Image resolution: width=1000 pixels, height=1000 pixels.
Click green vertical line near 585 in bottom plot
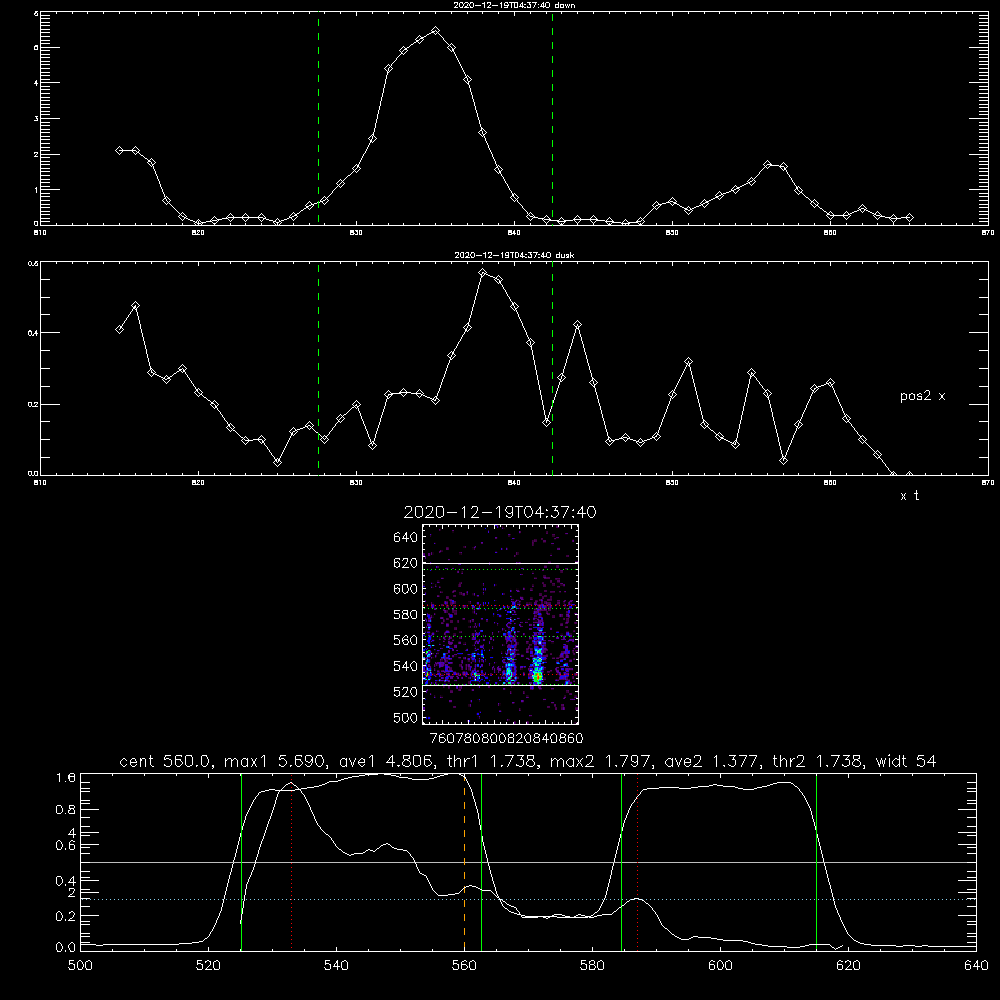tap(621, 862)
